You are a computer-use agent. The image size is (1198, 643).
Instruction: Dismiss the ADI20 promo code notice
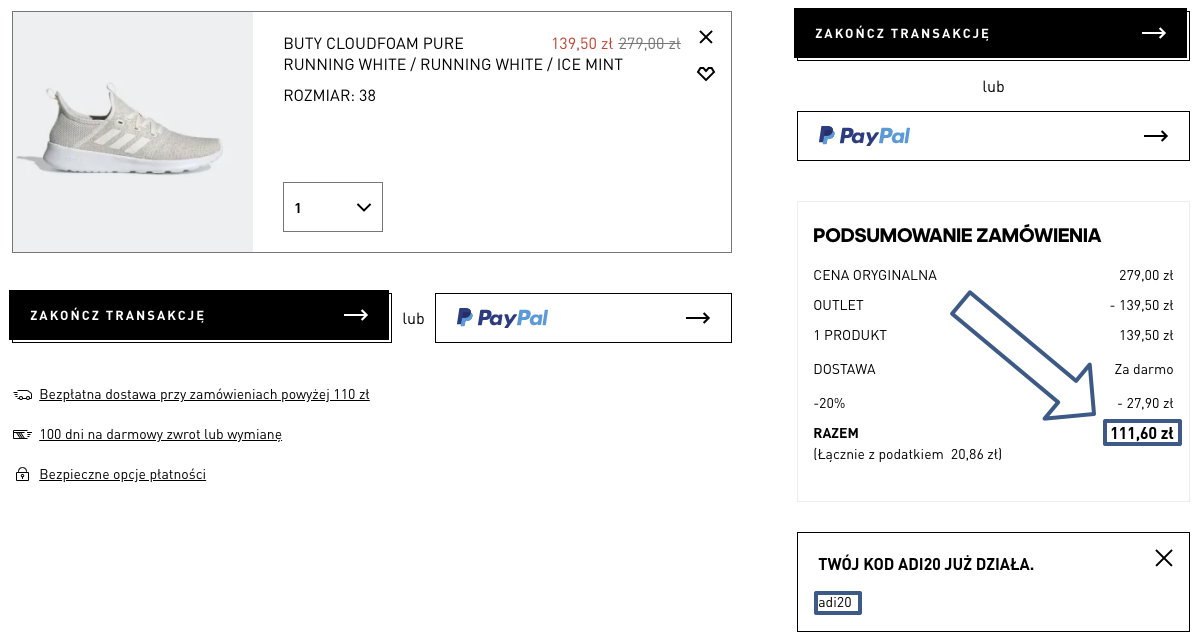click(x=1164, y=558)
